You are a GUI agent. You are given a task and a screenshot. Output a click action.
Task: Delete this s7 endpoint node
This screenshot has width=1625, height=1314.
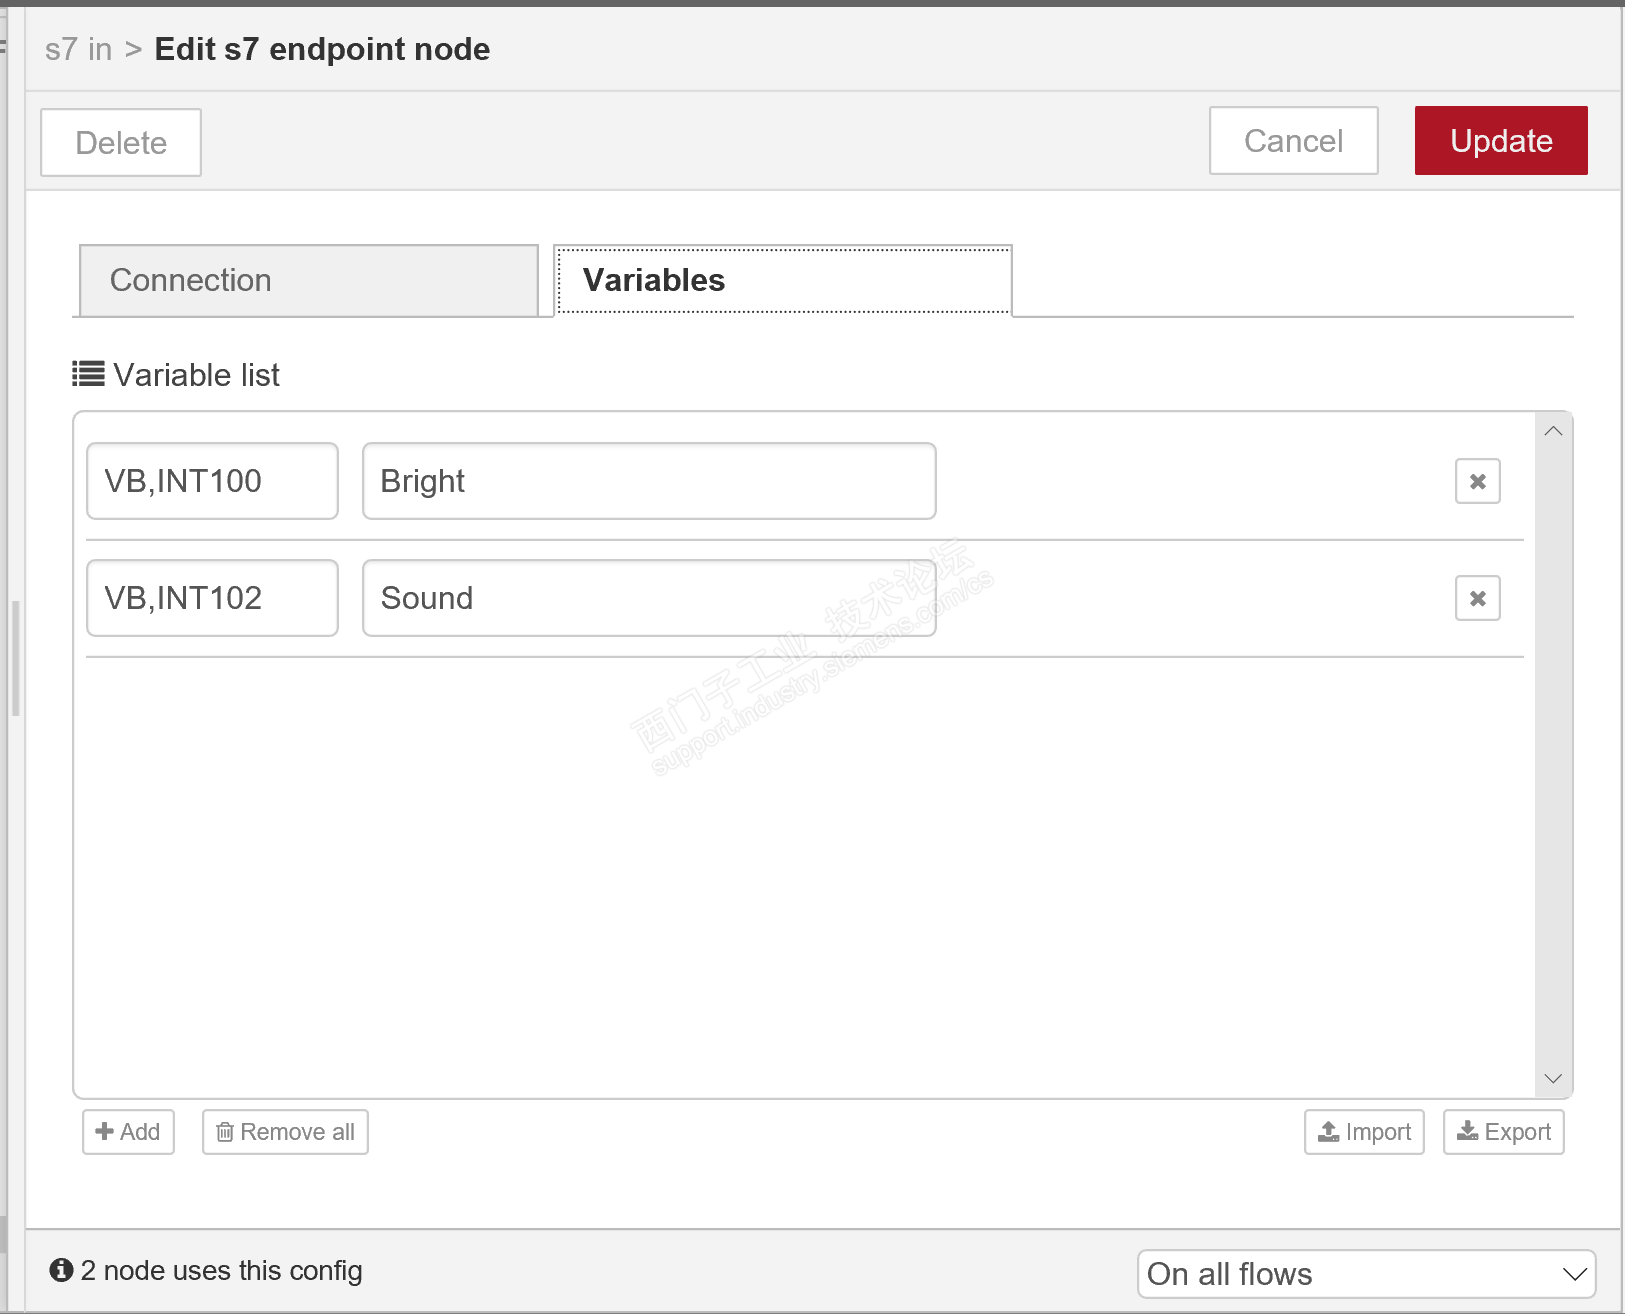121,143
